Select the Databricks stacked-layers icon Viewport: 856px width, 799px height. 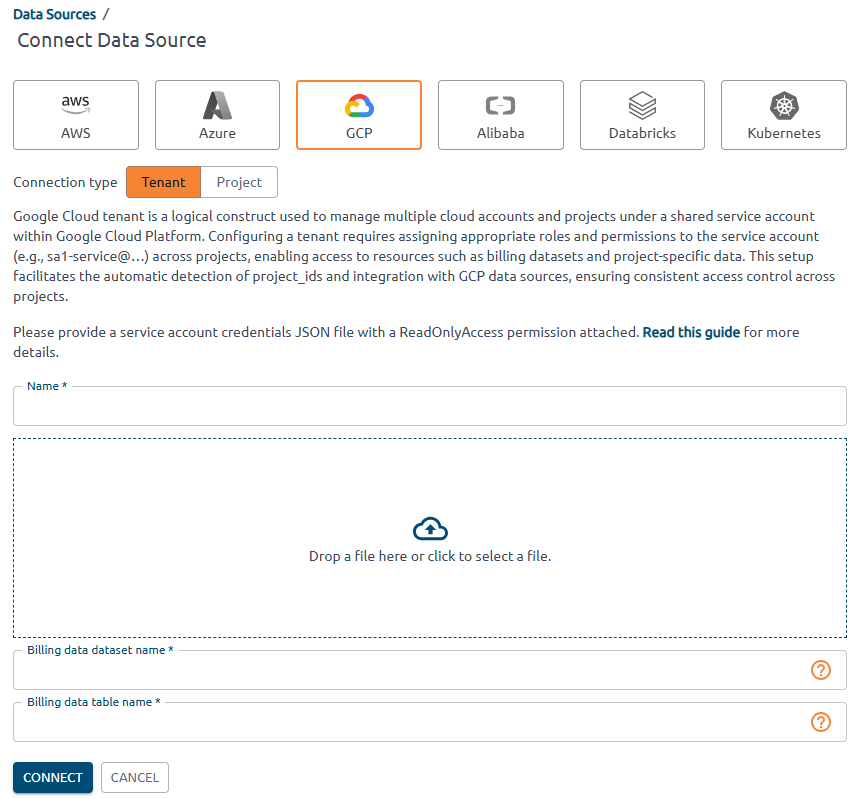pyautogui.click(x=643, y=105)
